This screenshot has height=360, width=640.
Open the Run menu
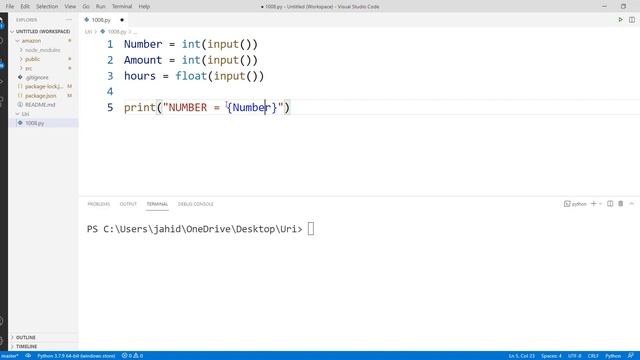[100, 7]
